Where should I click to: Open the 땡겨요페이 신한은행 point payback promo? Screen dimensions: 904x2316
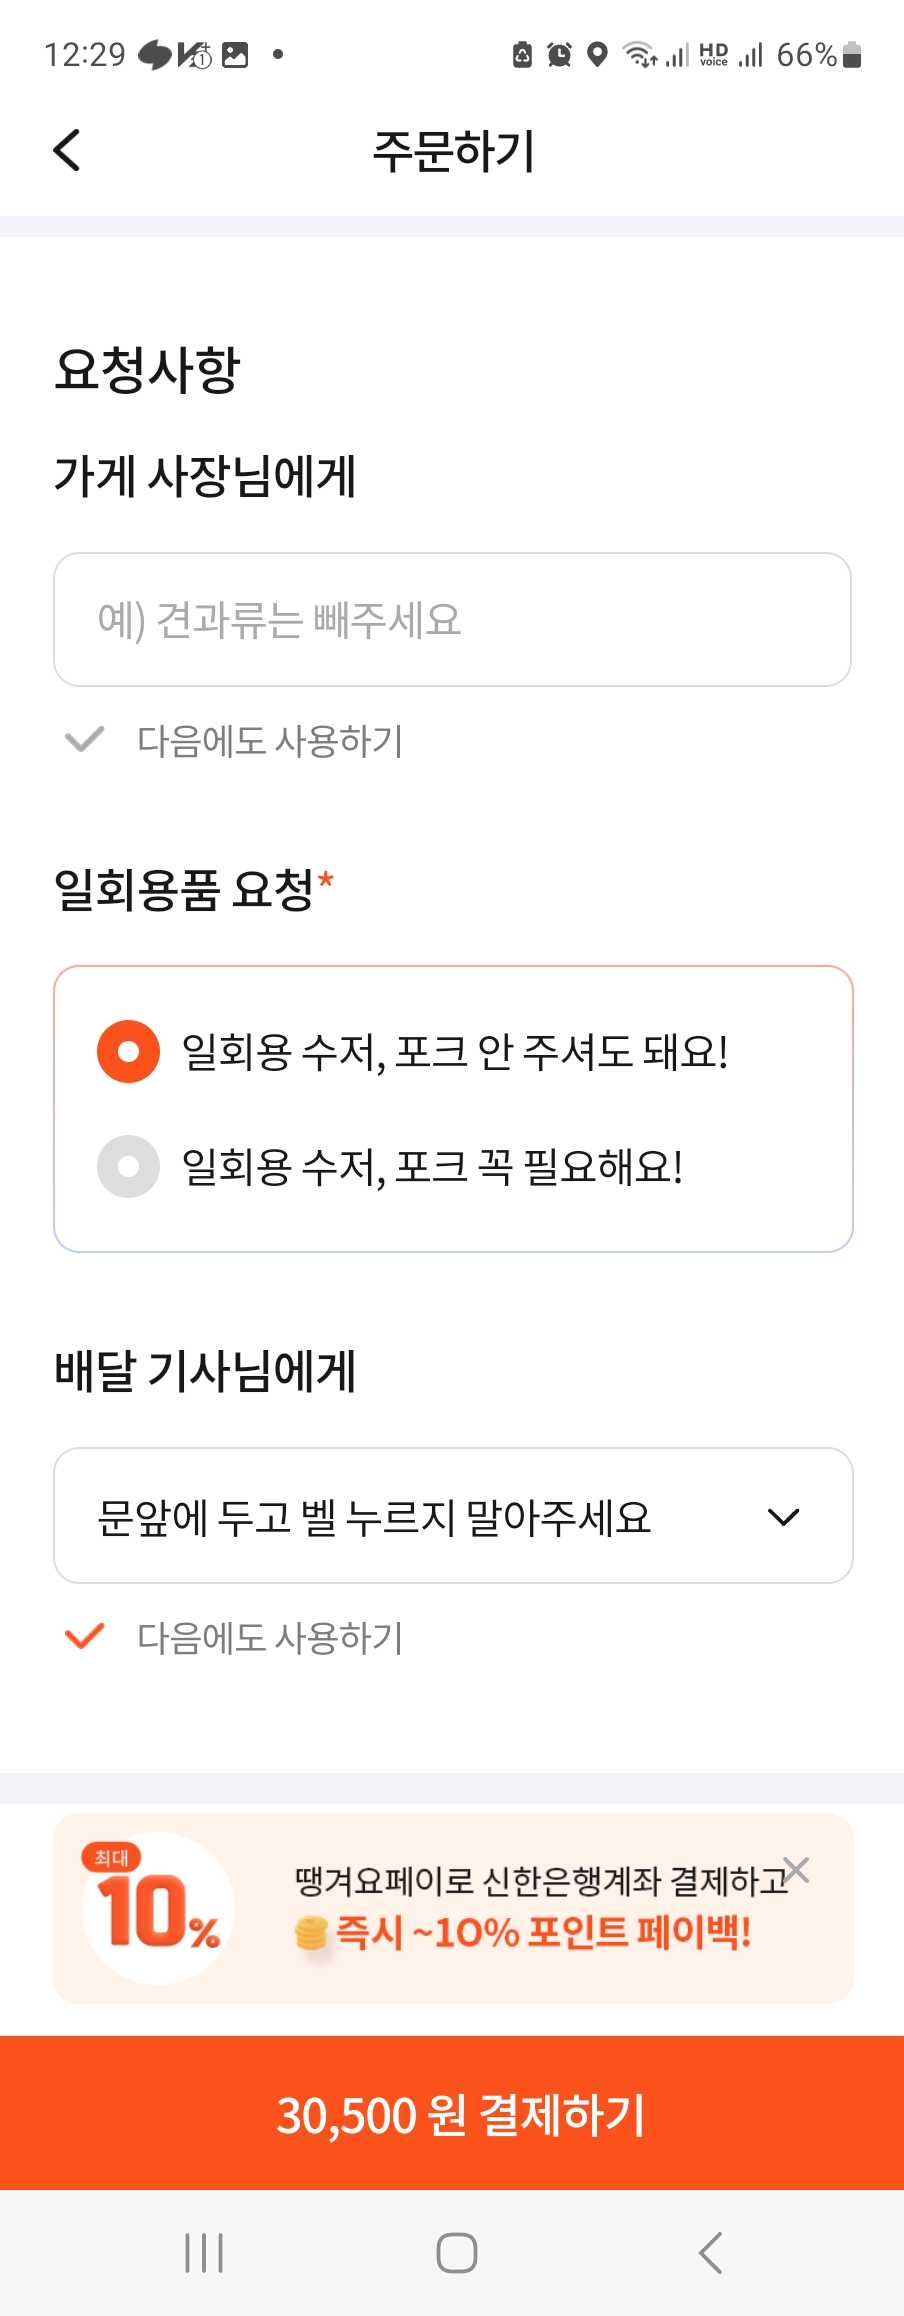(520, 1910)
